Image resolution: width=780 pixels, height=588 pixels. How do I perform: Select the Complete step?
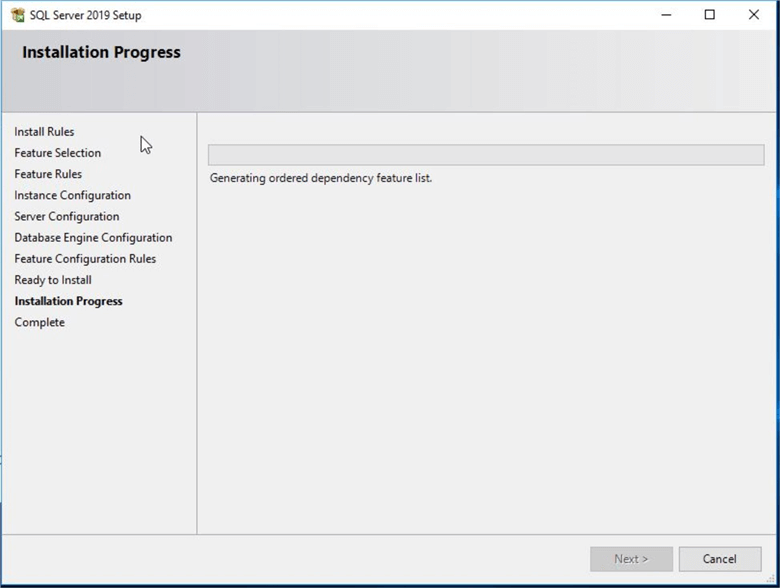pos(40,322)
